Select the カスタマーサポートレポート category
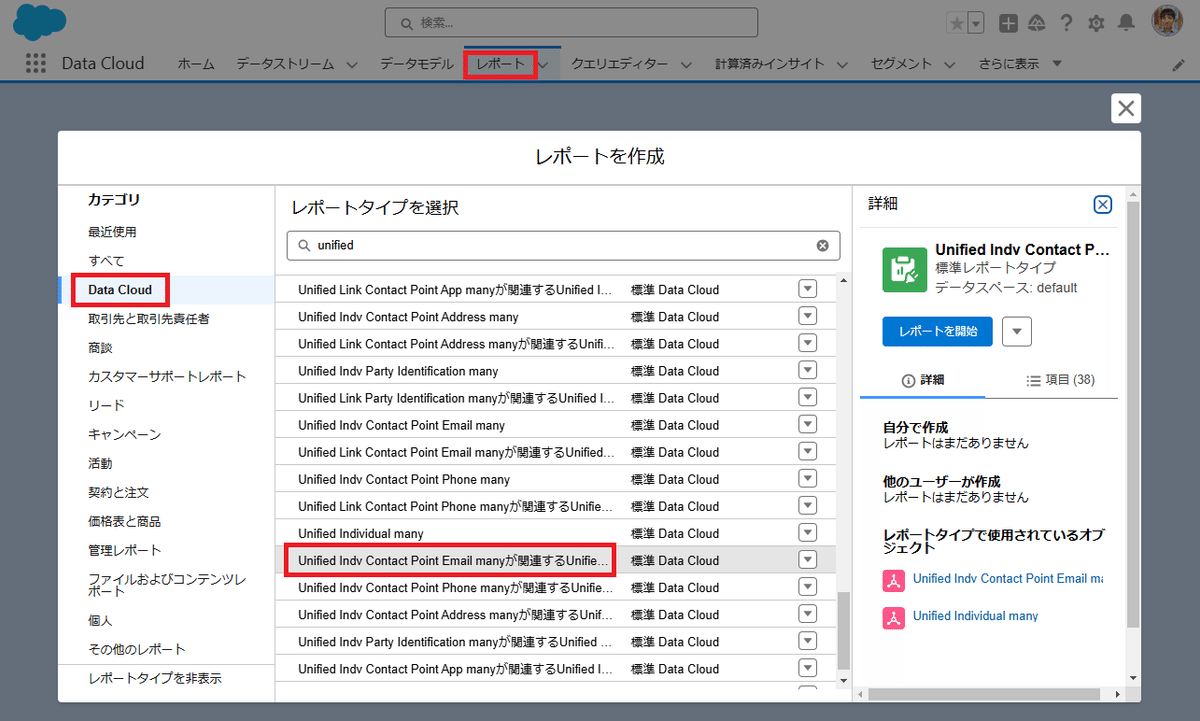Image resolution: width=1200 pixels, height=721 pixels. pos(166,377)
